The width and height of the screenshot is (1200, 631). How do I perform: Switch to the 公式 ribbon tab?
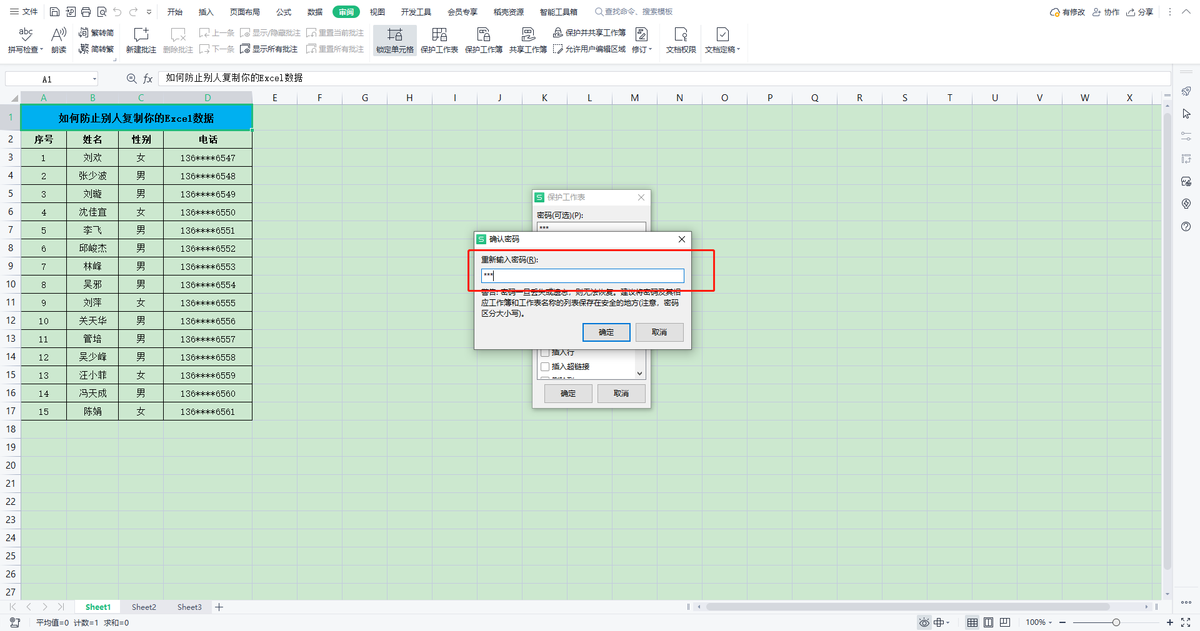click(x=284, y=12)
